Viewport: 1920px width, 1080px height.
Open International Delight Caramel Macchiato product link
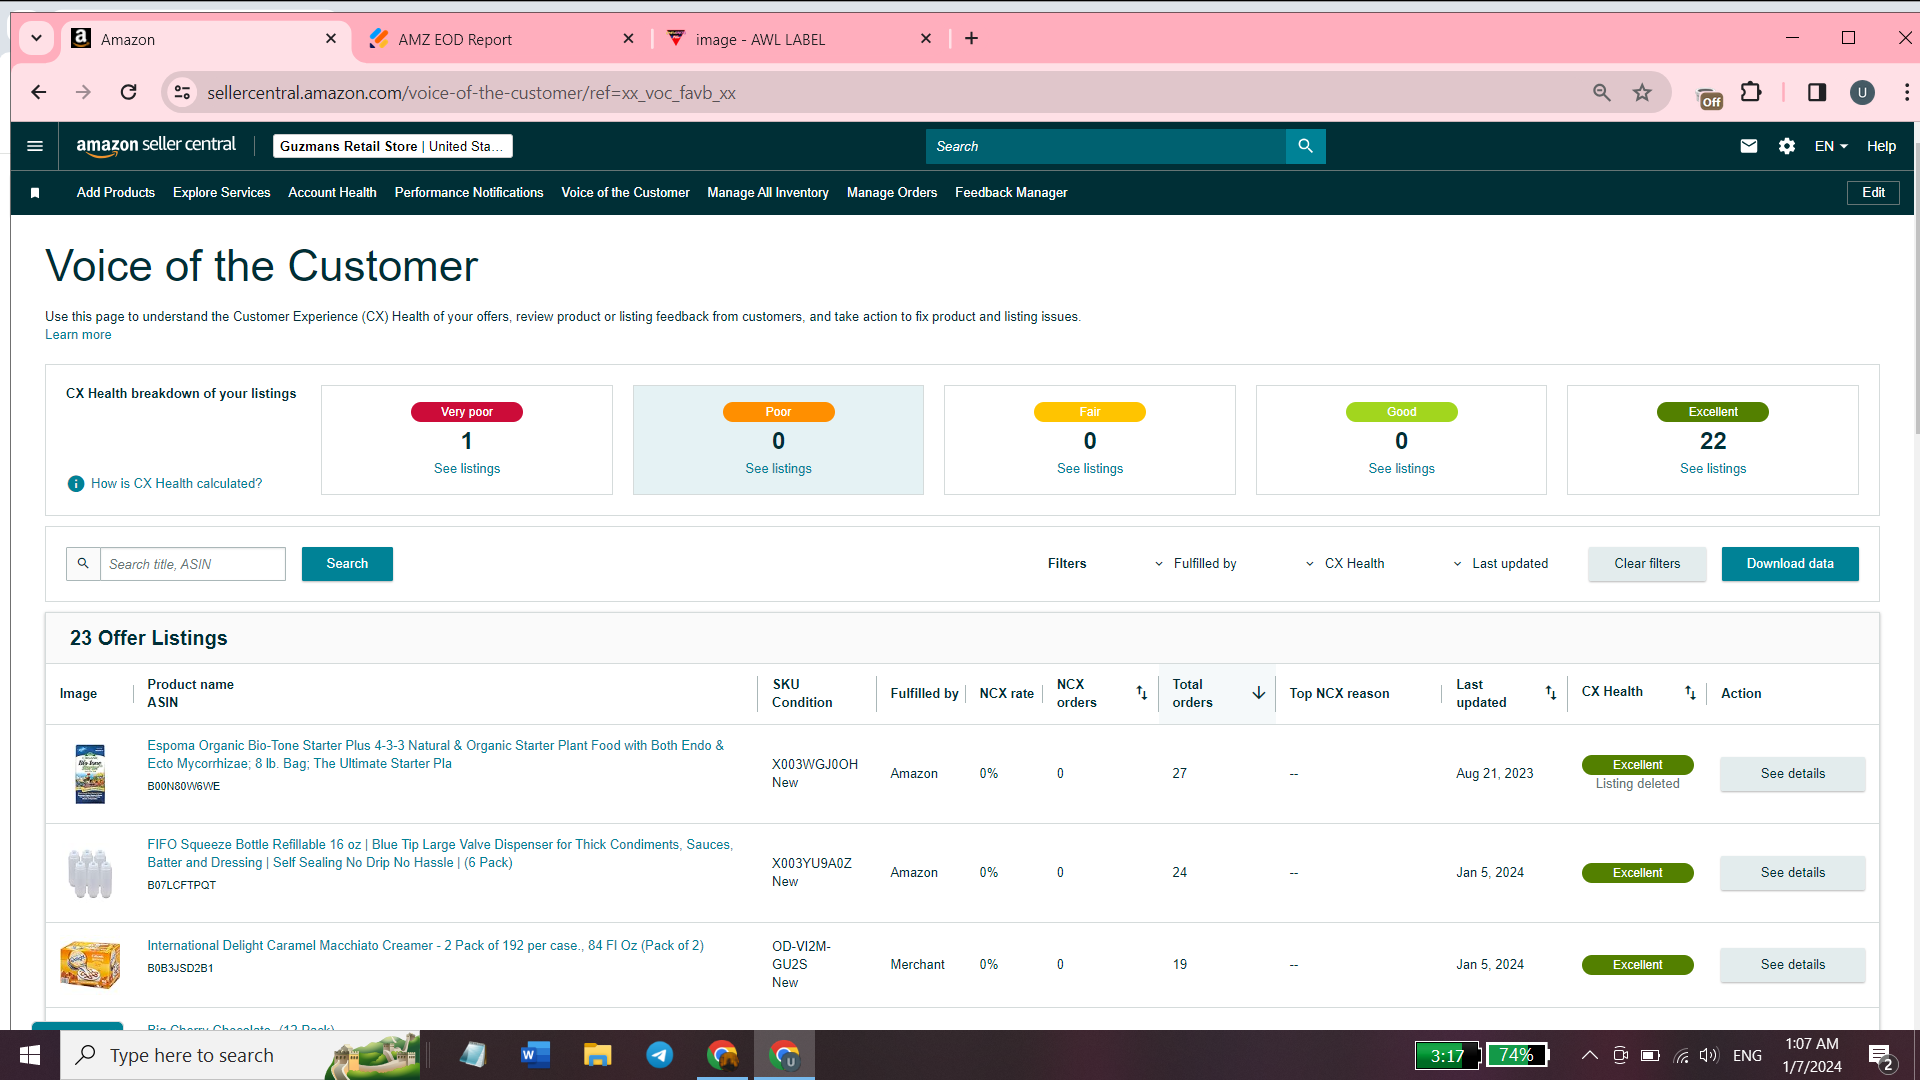click(425, 946)
